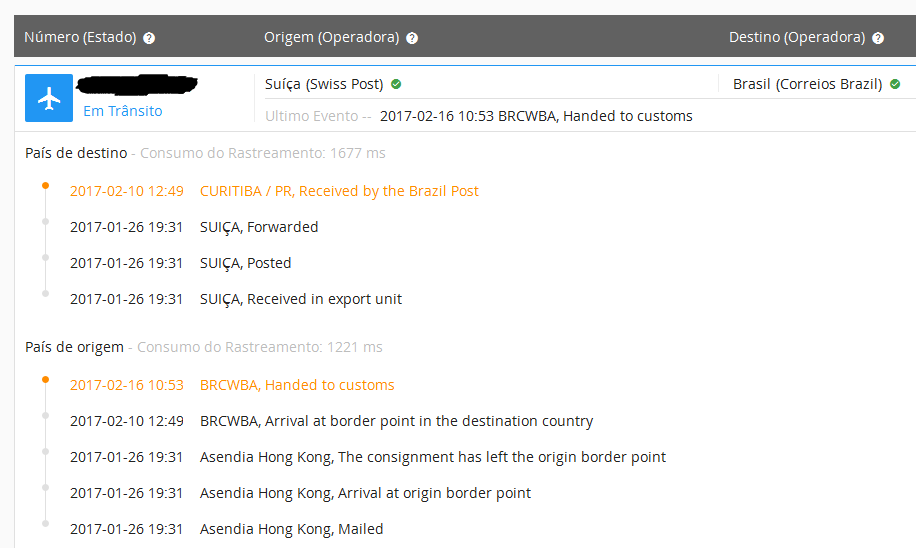Click the orange marker for Handed to customs
Image resolution: width=916 pixels, height=549 pixels.
coord(45,379)
